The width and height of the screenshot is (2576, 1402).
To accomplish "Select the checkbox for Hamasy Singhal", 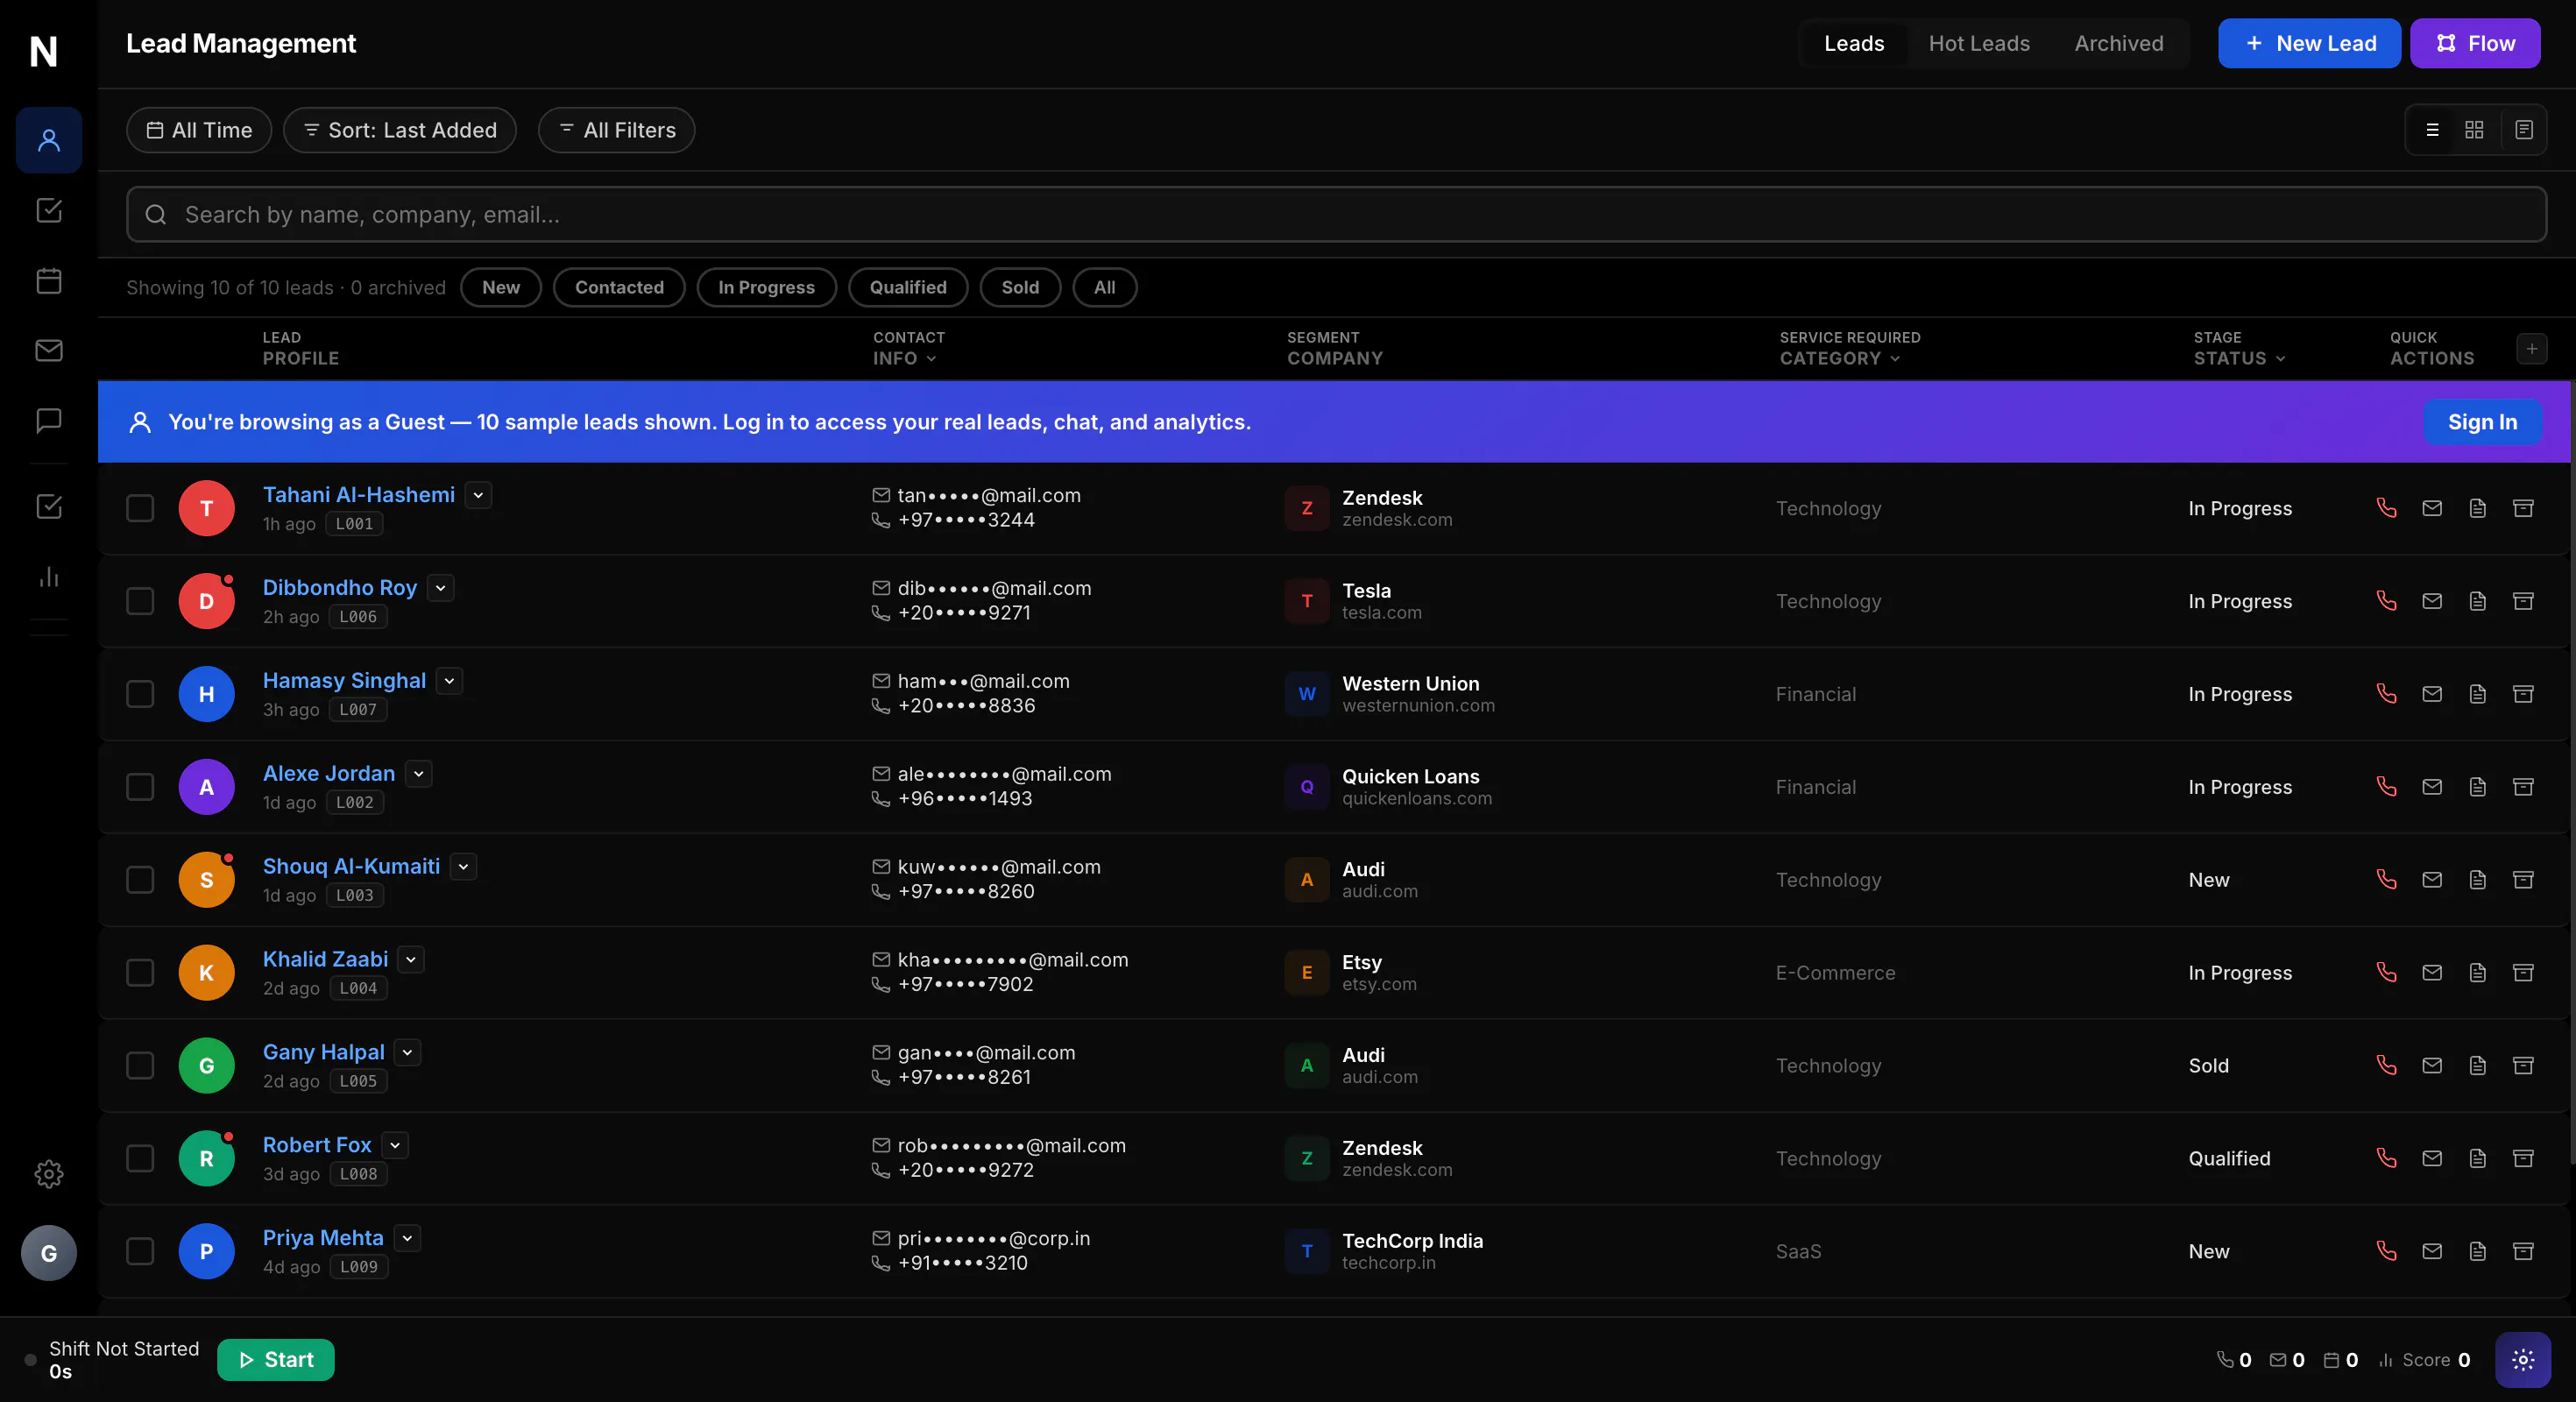I will (x=140, y=694).
